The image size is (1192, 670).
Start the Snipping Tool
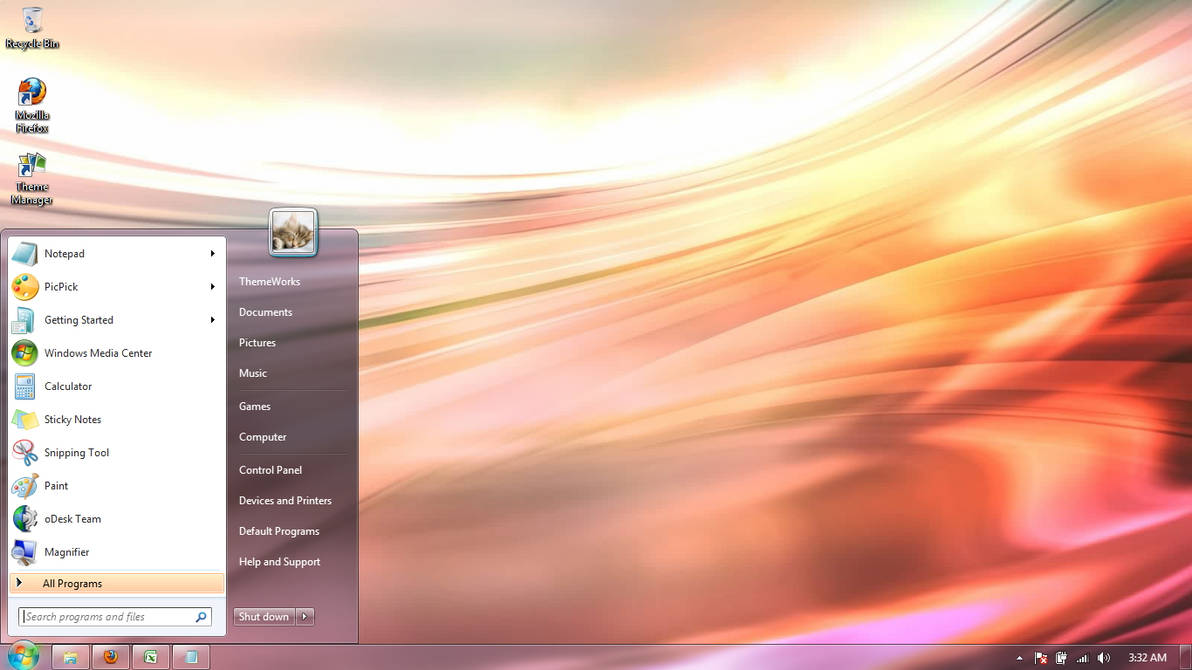(x=77, y=452)
